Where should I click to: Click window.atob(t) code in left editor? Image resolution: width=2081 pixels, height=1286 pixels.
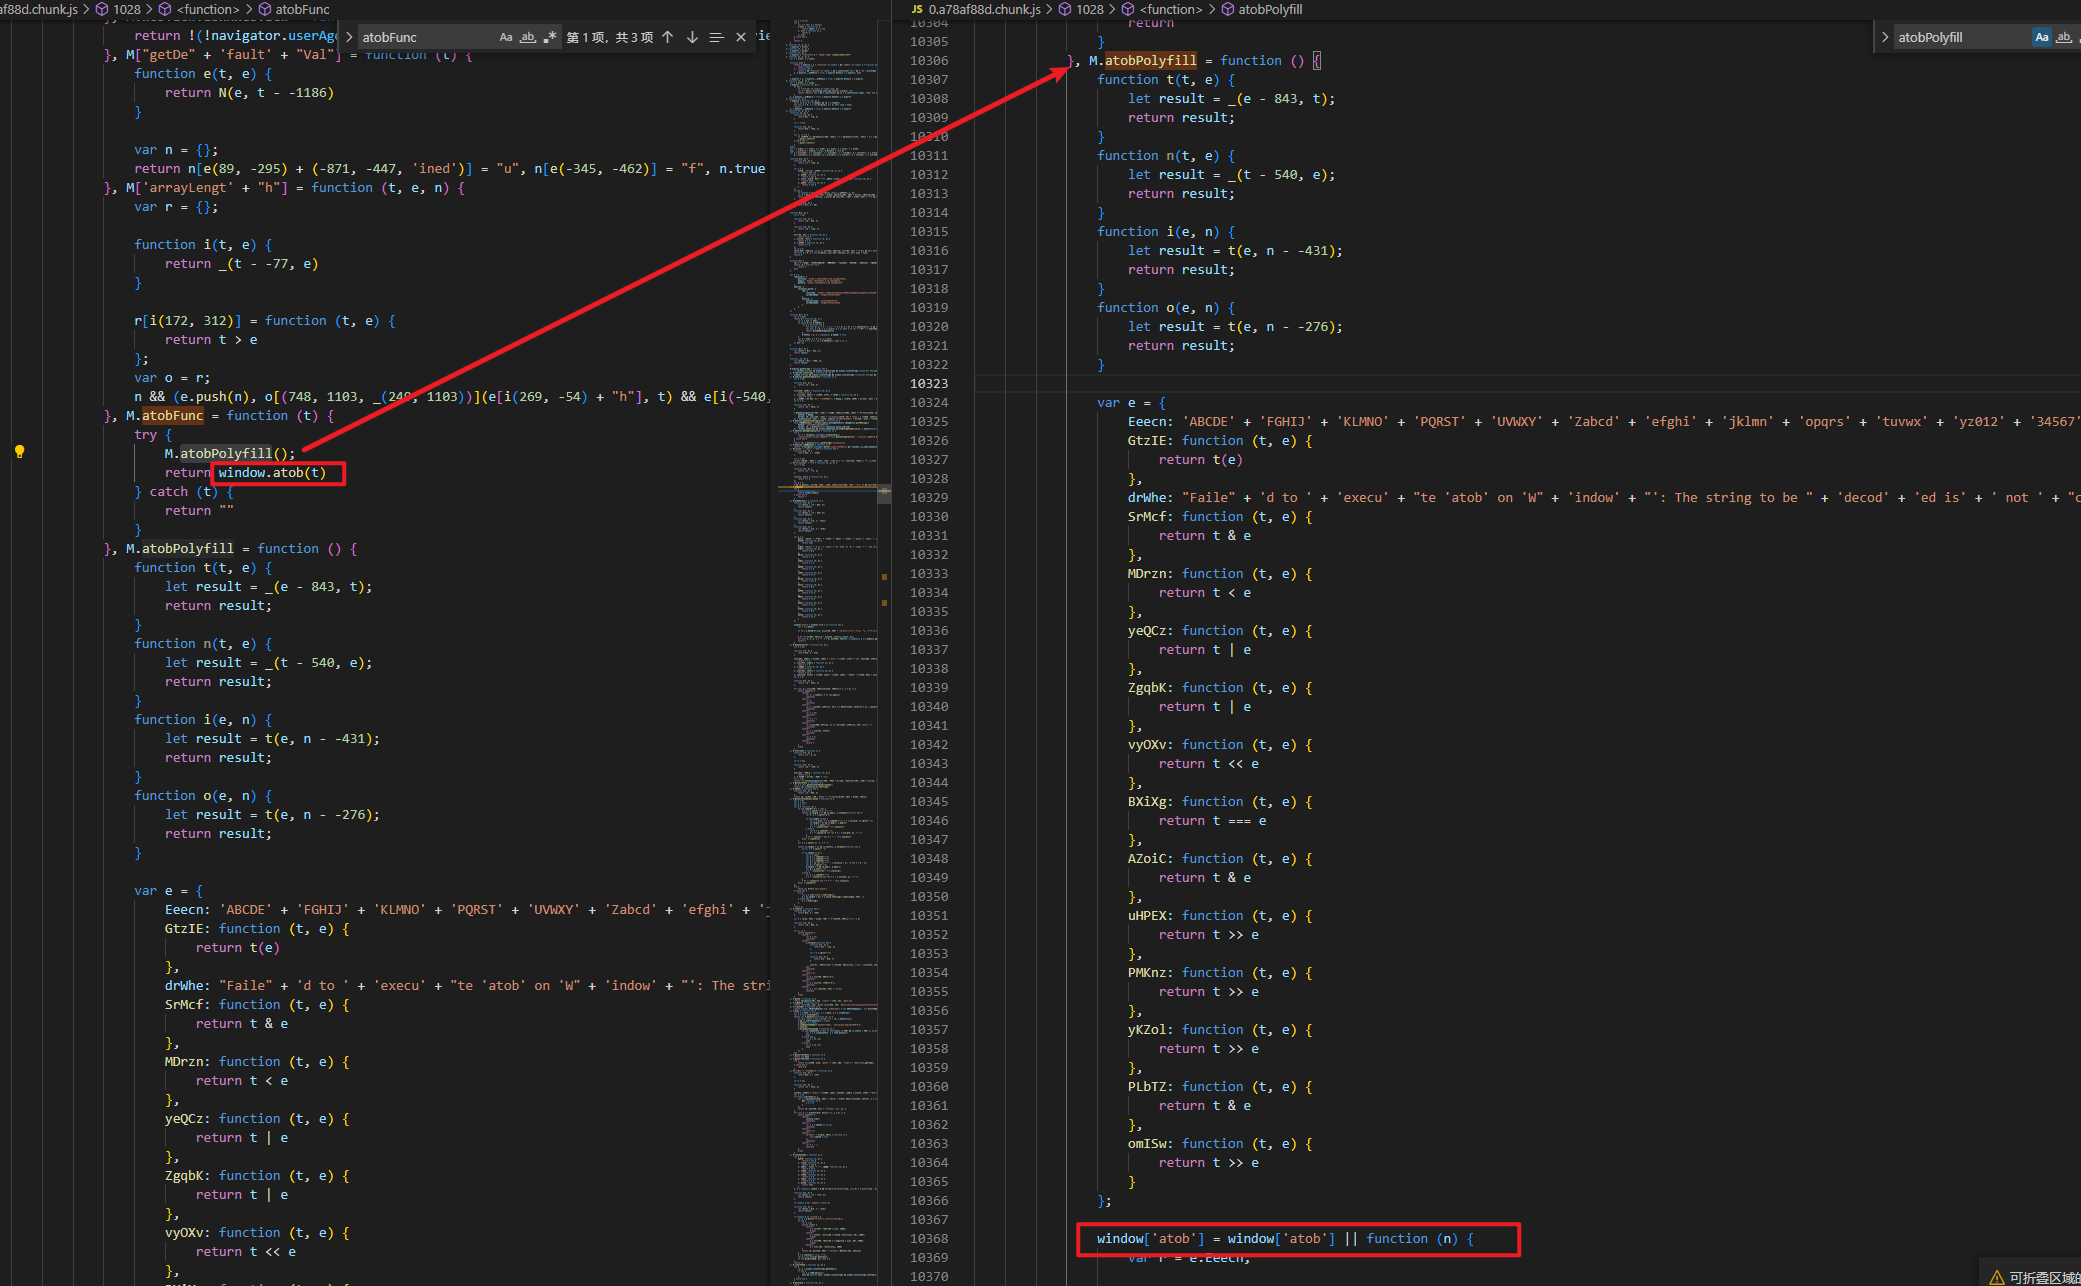pyautogui.click(x=272, y=472)
